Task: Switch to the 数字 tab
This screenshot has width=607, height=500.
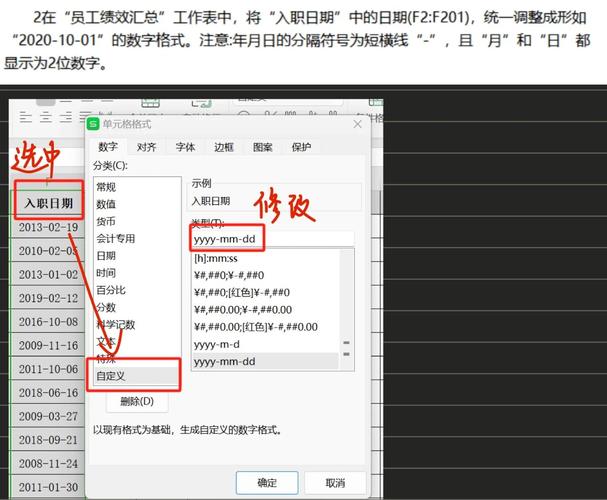Action: tap(108, 147)
